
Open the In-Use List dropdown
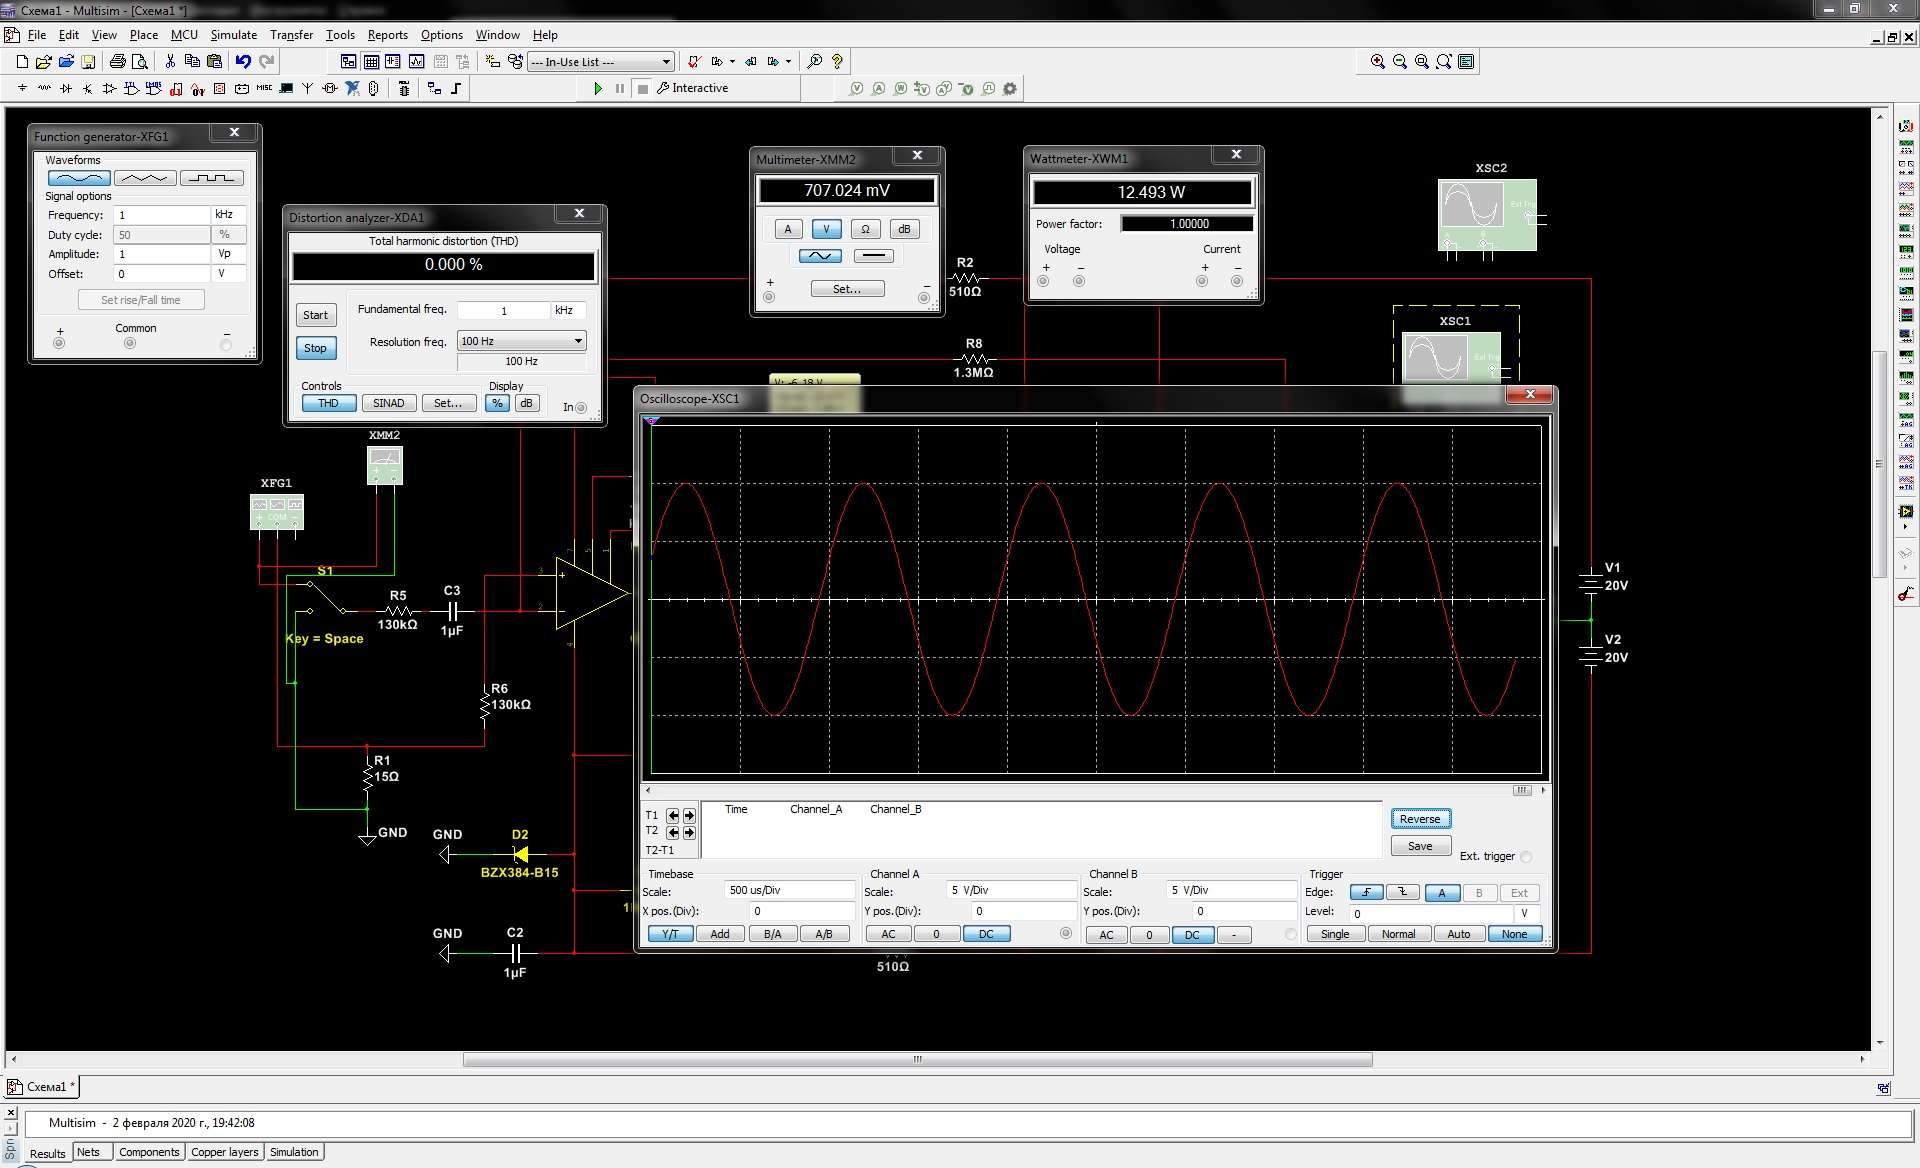point(666,61)
